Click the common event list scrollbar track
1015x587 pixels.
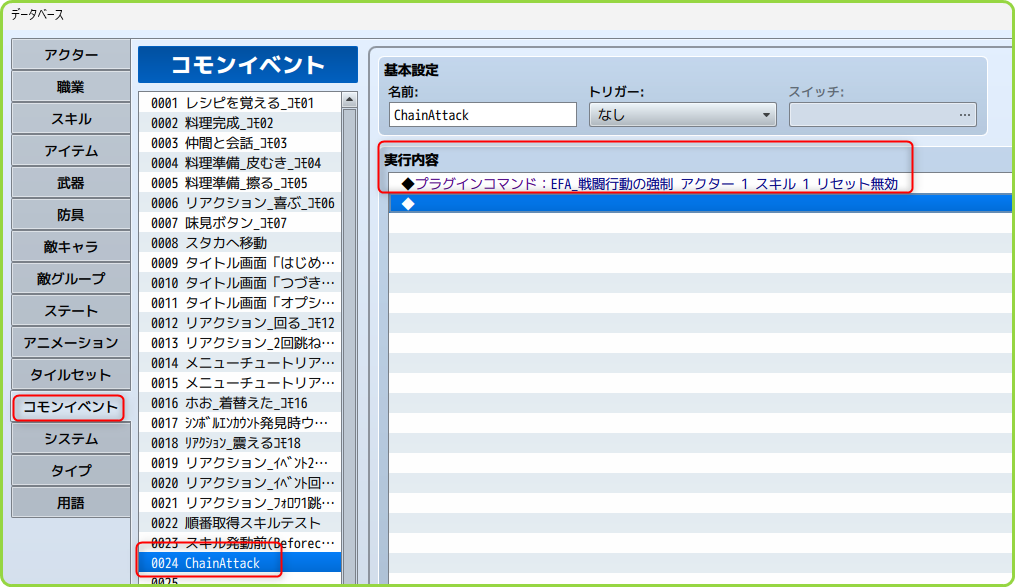tap(350, 346)
